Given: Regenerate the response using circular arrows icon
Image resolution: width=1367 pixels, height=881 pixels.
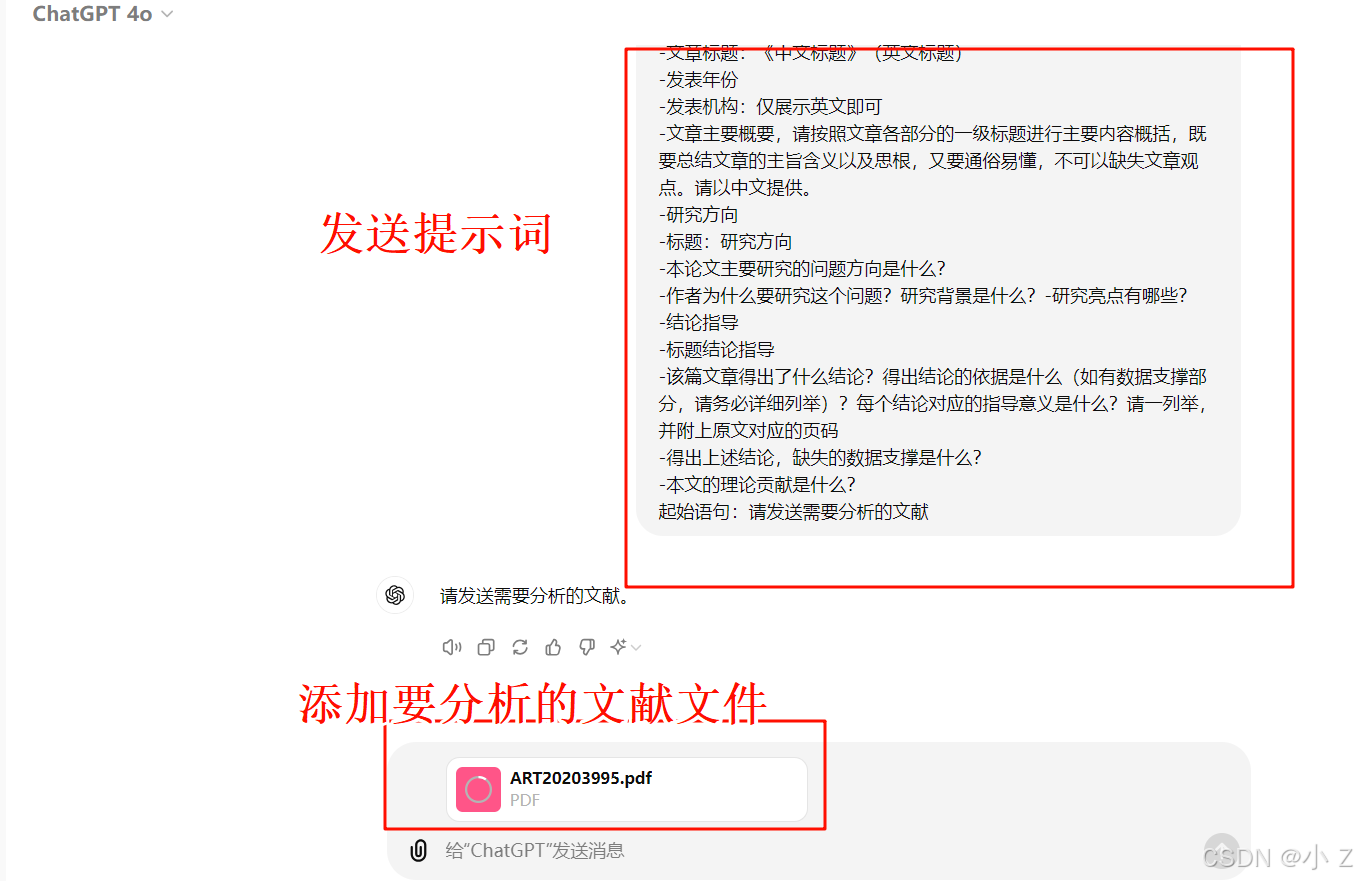Looking at the screenshot, I should click(520, 647).
